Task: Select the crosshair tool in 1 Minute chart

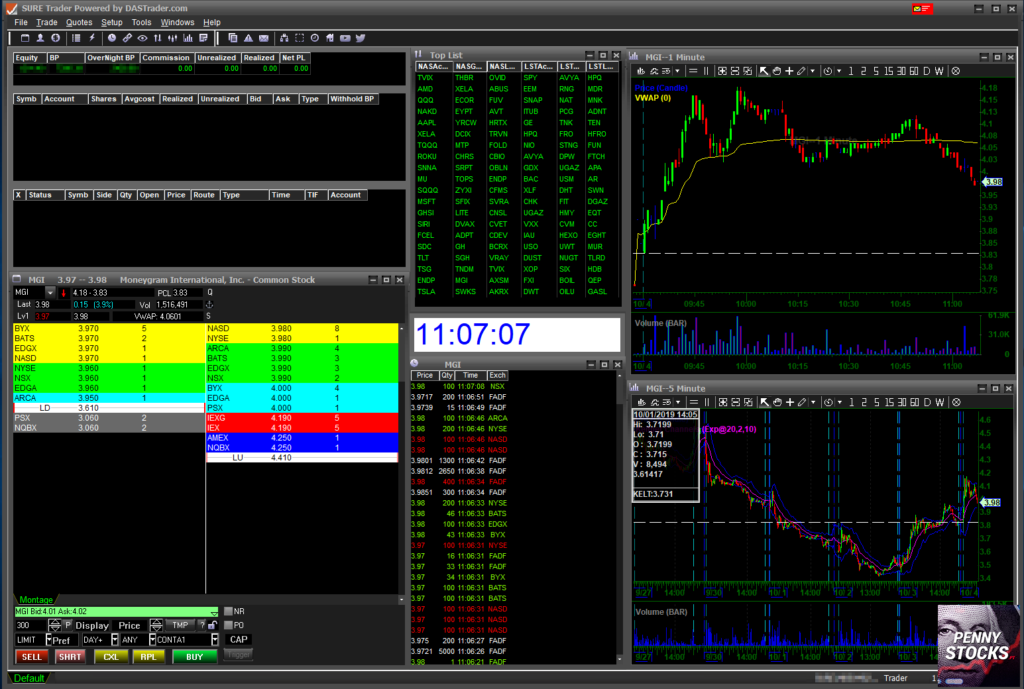Action: tap(789, 71)
